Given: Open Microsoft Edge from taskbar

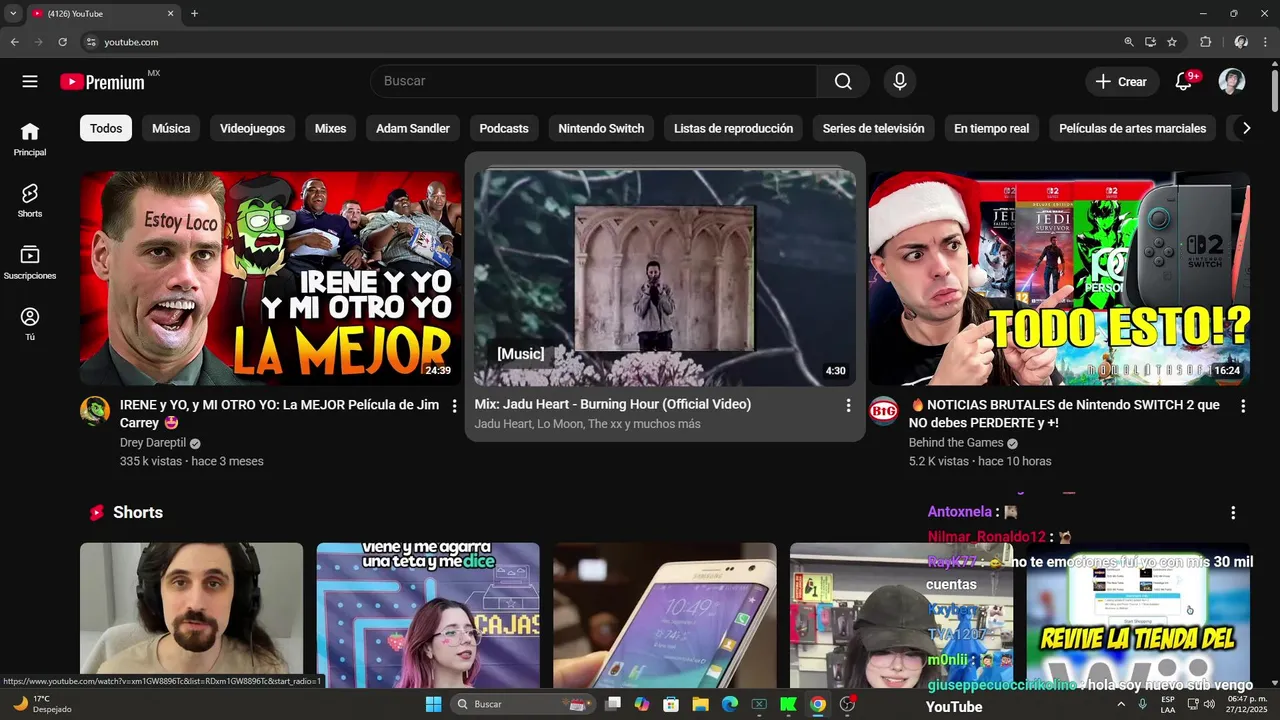Looking at the screenshot, I should click(730, 704).
